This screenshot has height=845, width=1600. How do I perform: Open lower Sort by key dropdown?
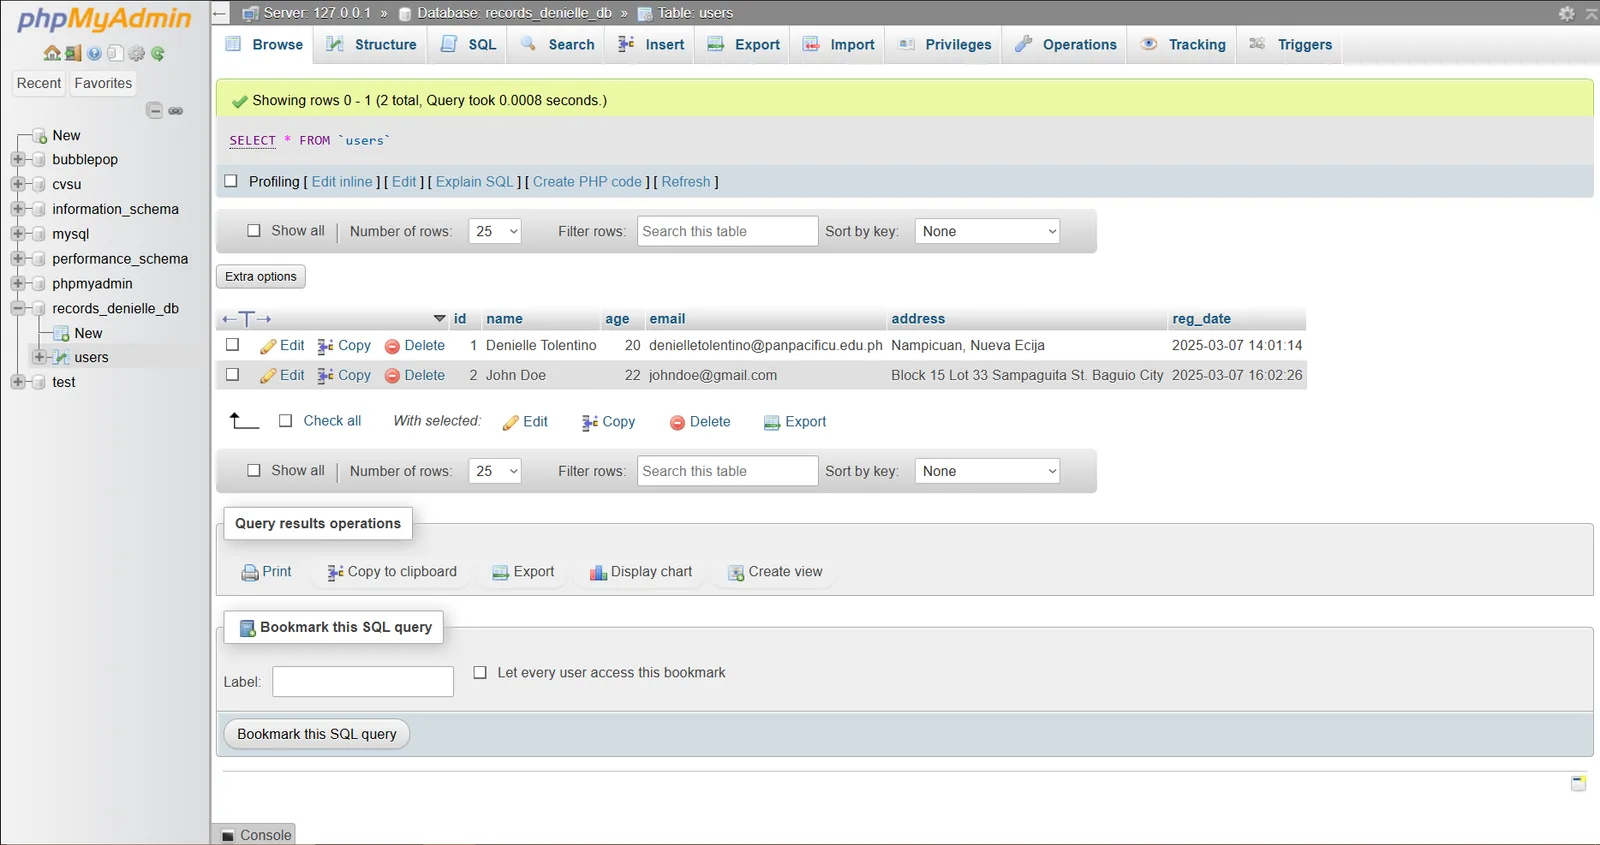pyautogui.click(x=987, y=471)
